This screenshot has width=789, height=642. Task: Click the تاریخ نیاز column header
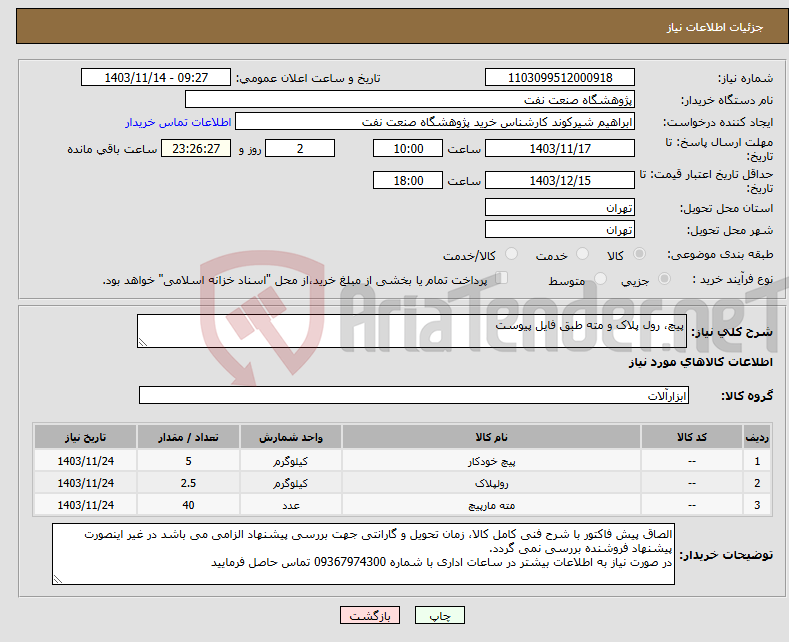coord(86,437)
